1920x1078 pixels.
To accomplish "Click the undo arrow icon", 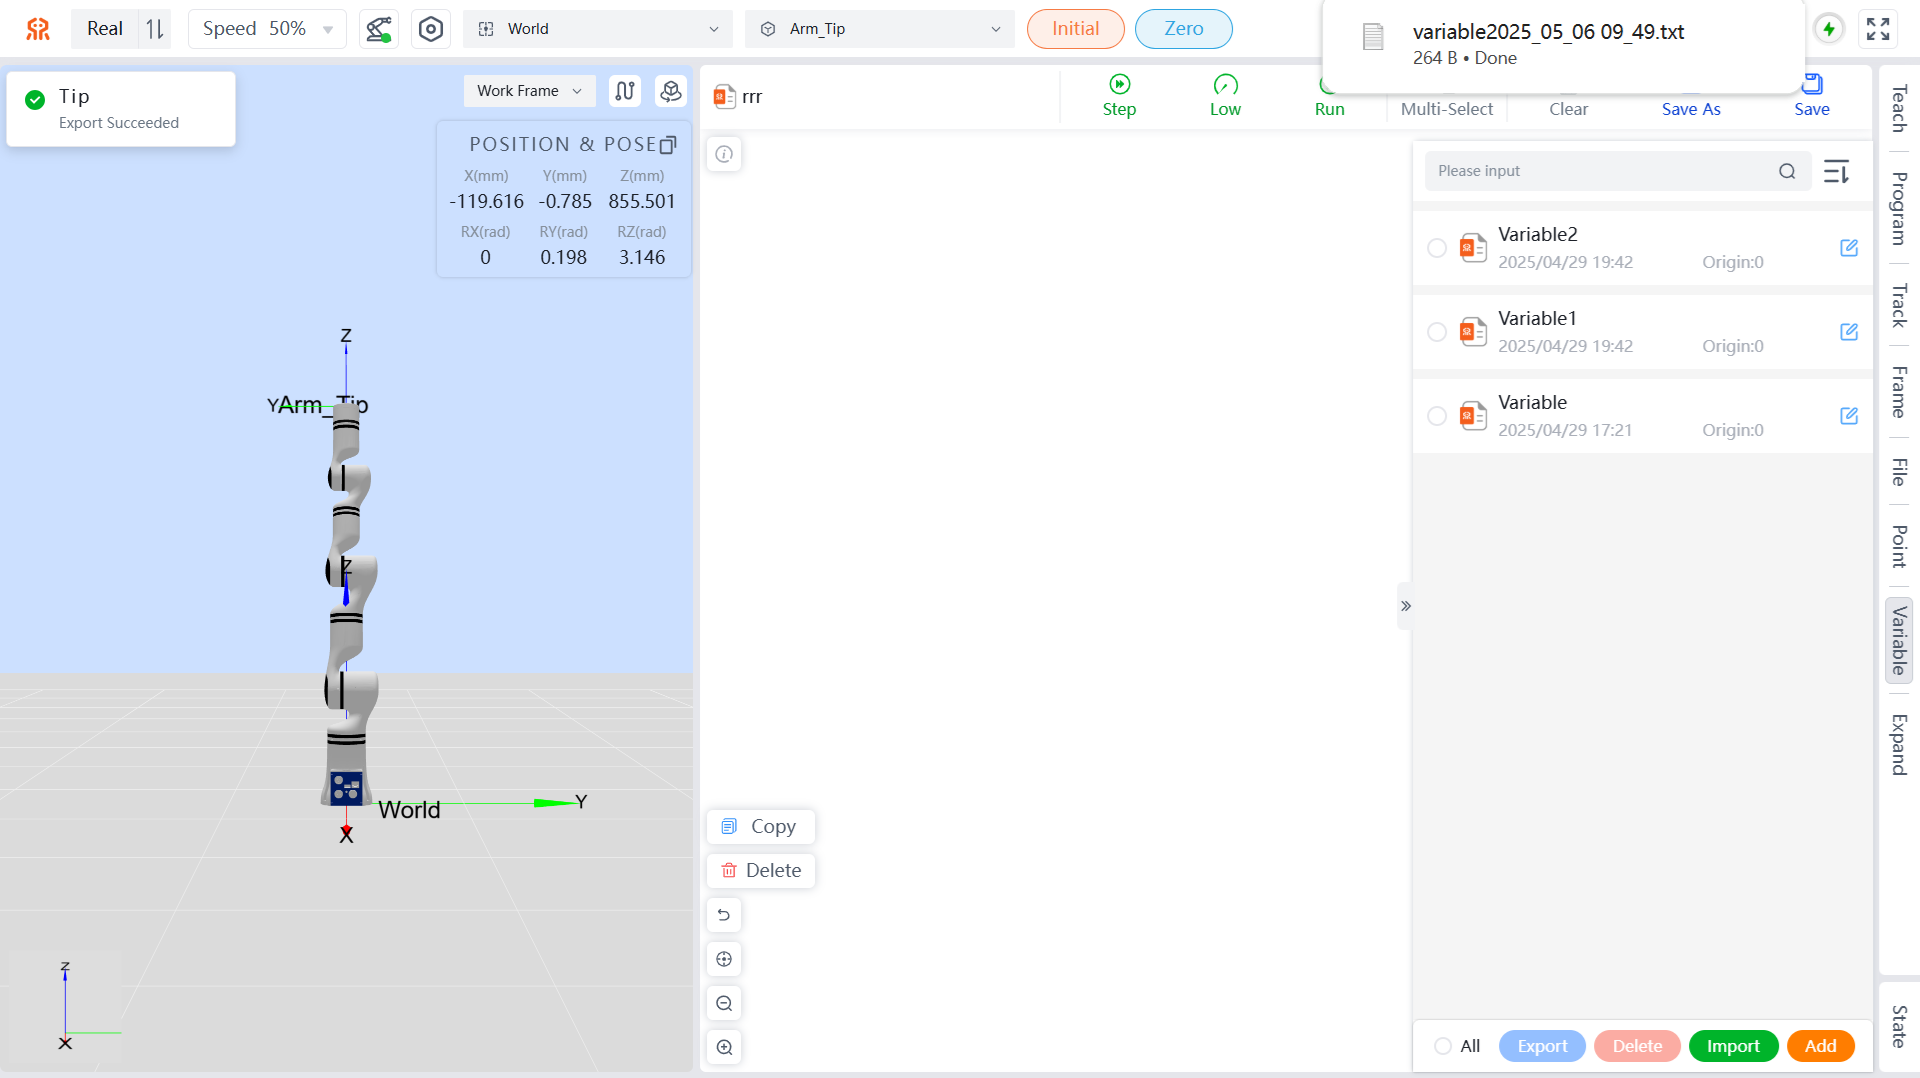I will pyautogui.click(x=724, y=915).
